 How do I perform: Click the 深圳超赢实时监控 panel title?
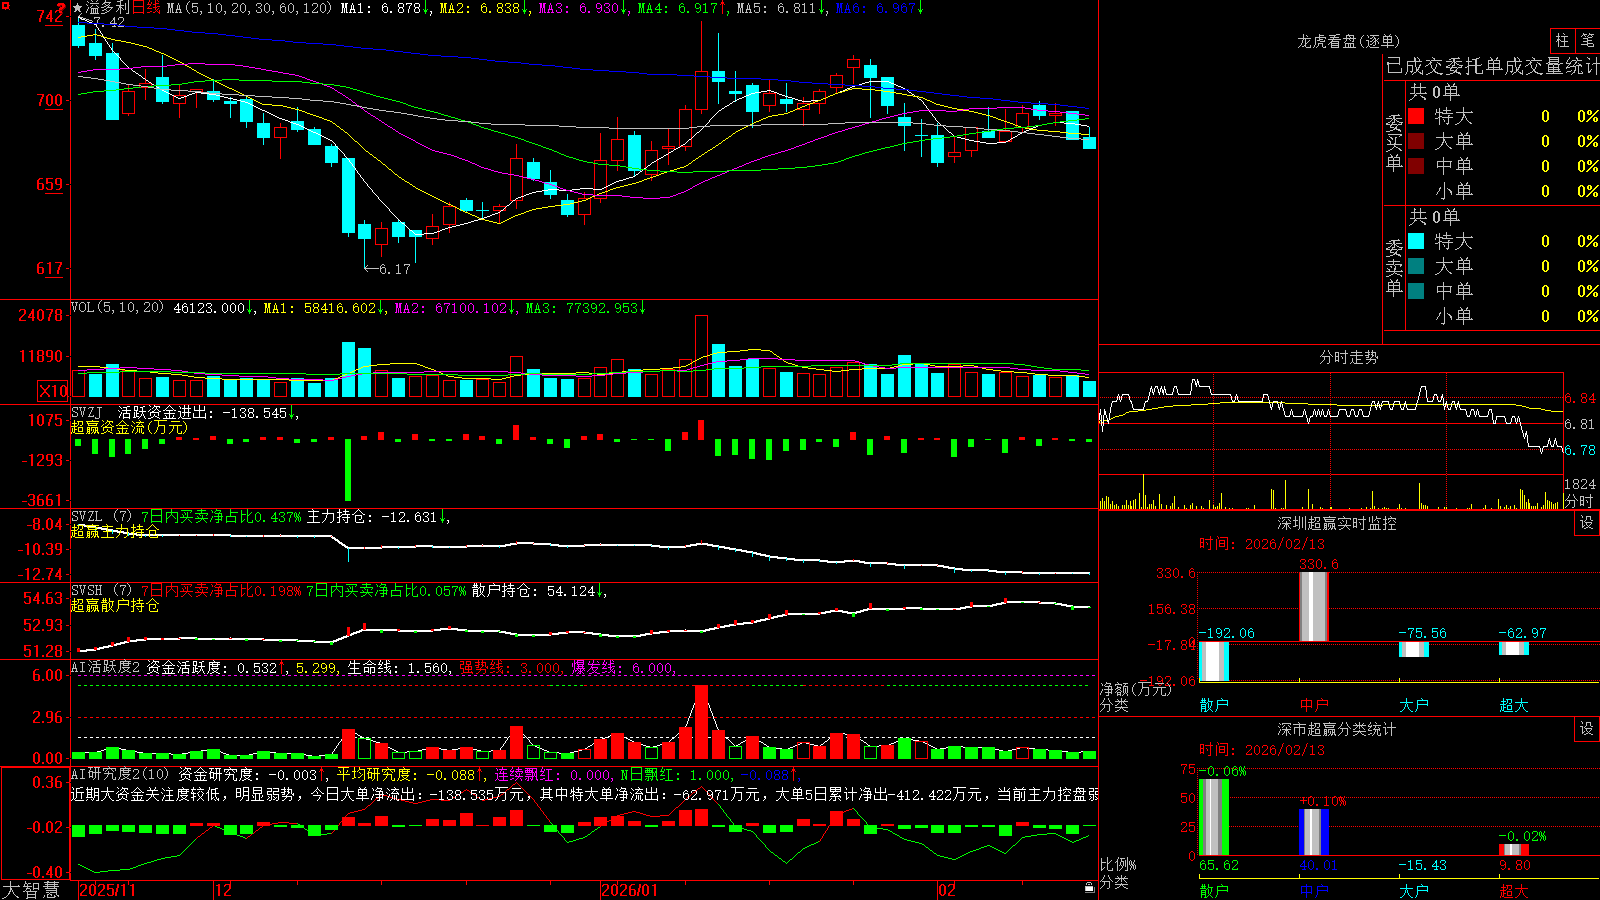pyautogui.click(x=1337, y=523)
